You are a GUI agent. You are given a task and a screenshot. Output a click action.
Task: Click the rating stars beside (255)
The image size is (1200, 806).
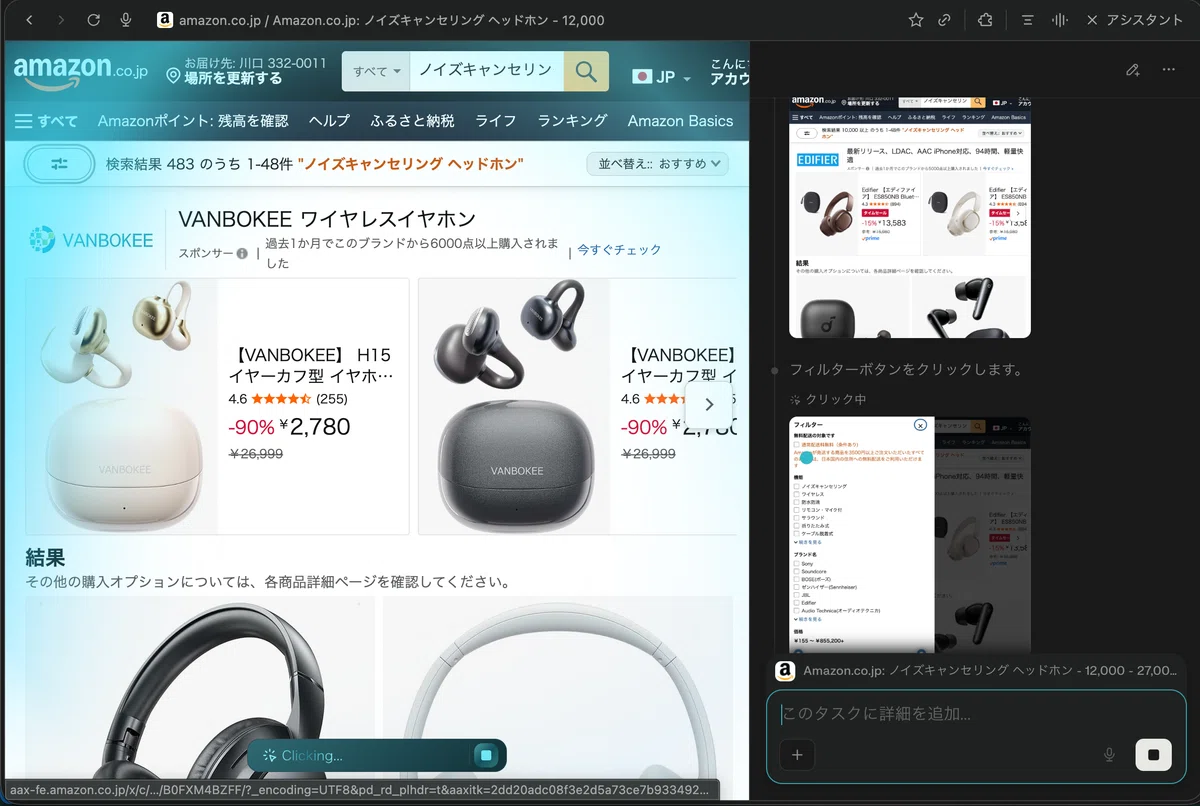pyautogui.click(x=282, y=399)
